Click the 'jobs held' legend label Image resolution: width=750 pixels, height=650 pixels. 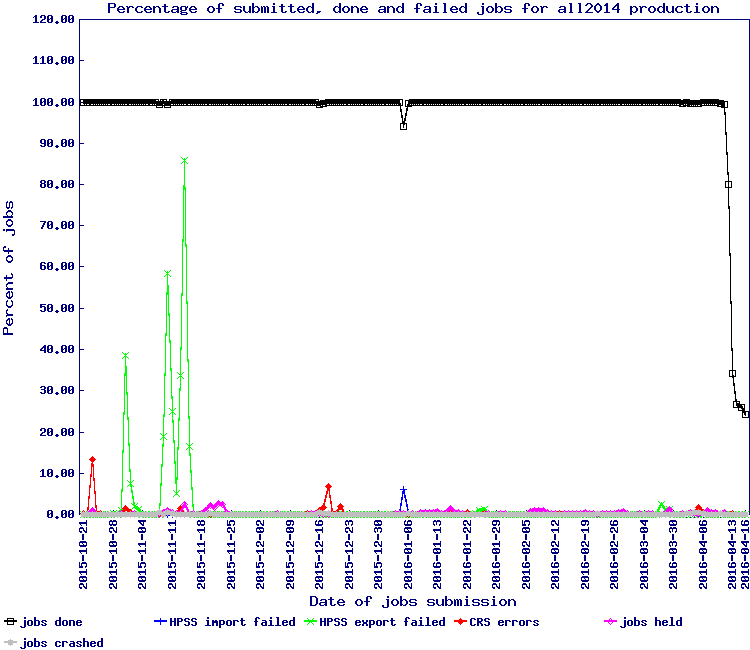651,622
